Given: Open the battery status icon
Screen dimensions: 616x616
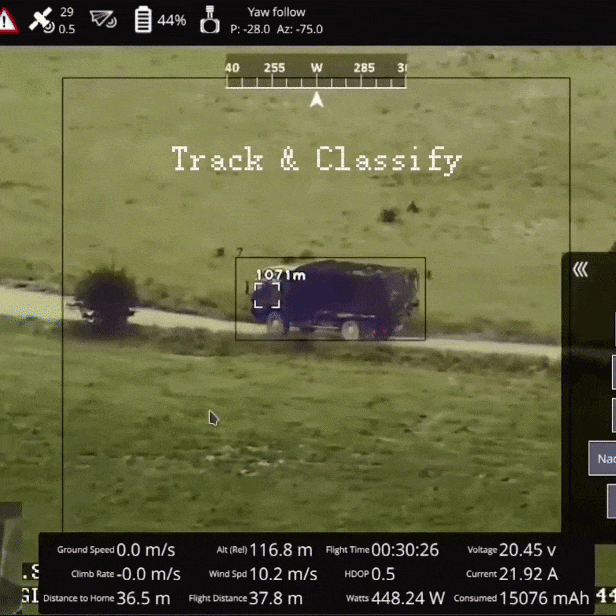Looking at the screenshot, I should [x=143, y=19].
